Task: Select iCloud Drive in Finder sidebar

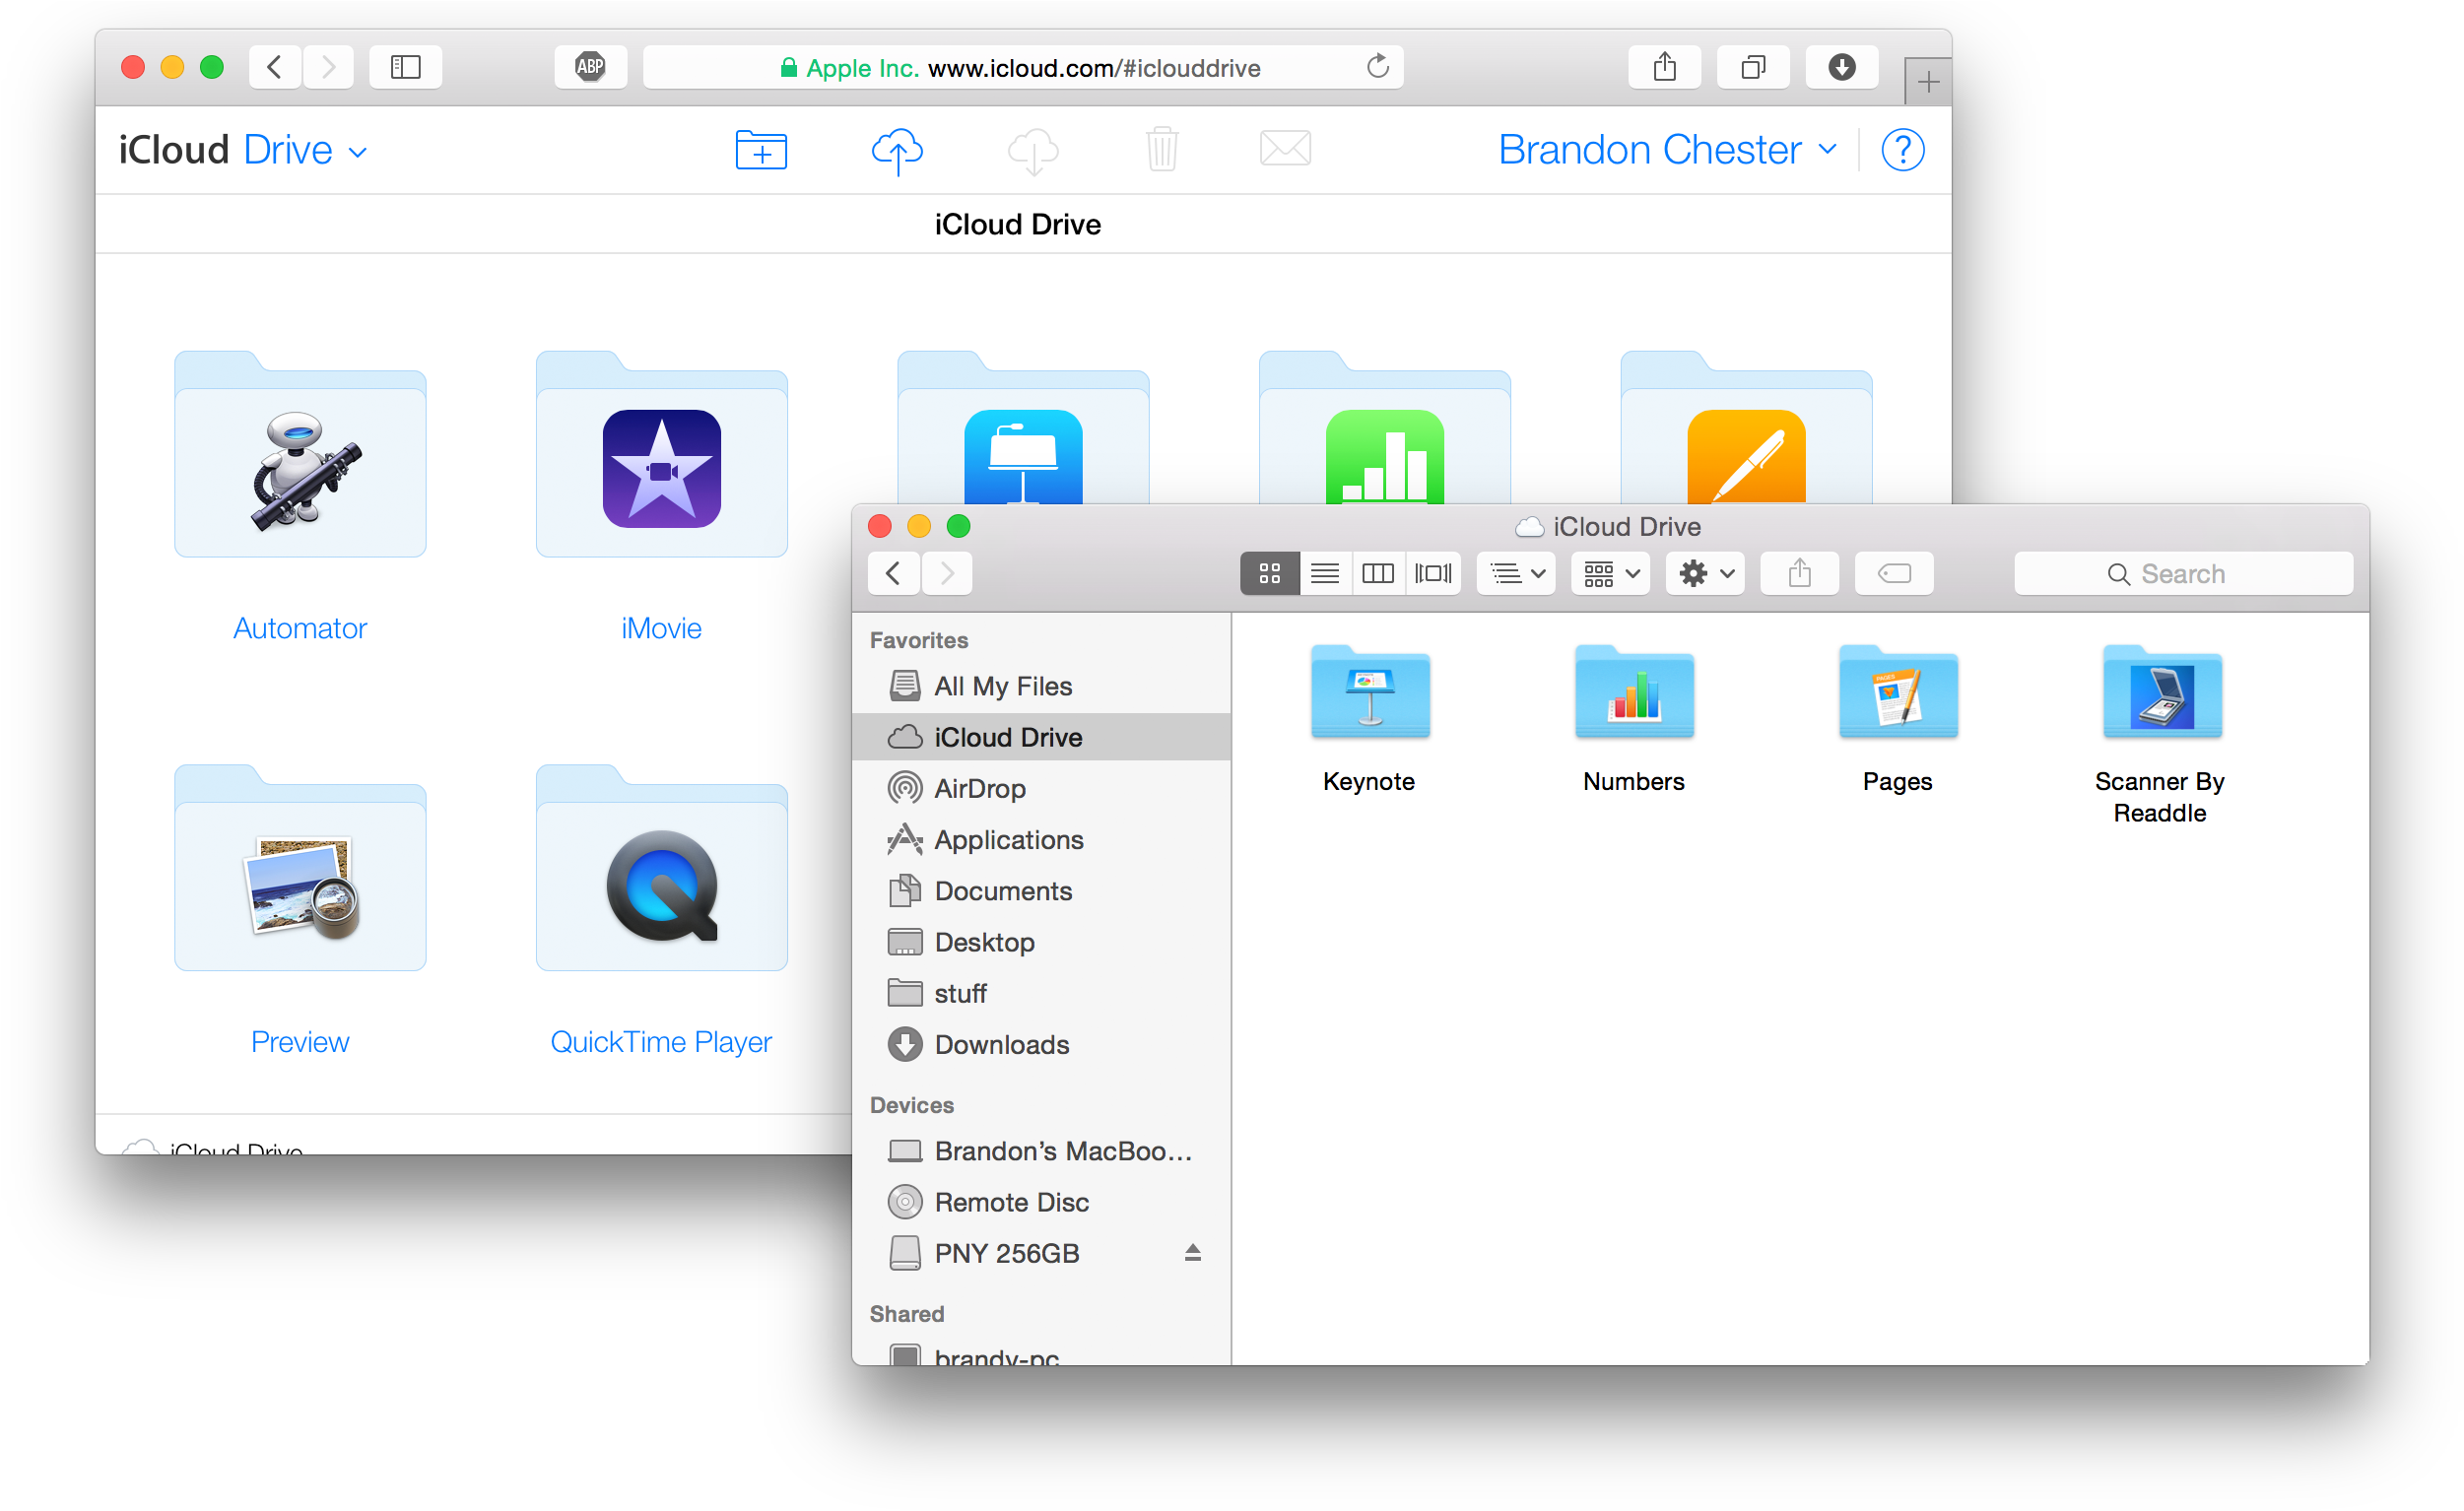Action: (1041, 737)
